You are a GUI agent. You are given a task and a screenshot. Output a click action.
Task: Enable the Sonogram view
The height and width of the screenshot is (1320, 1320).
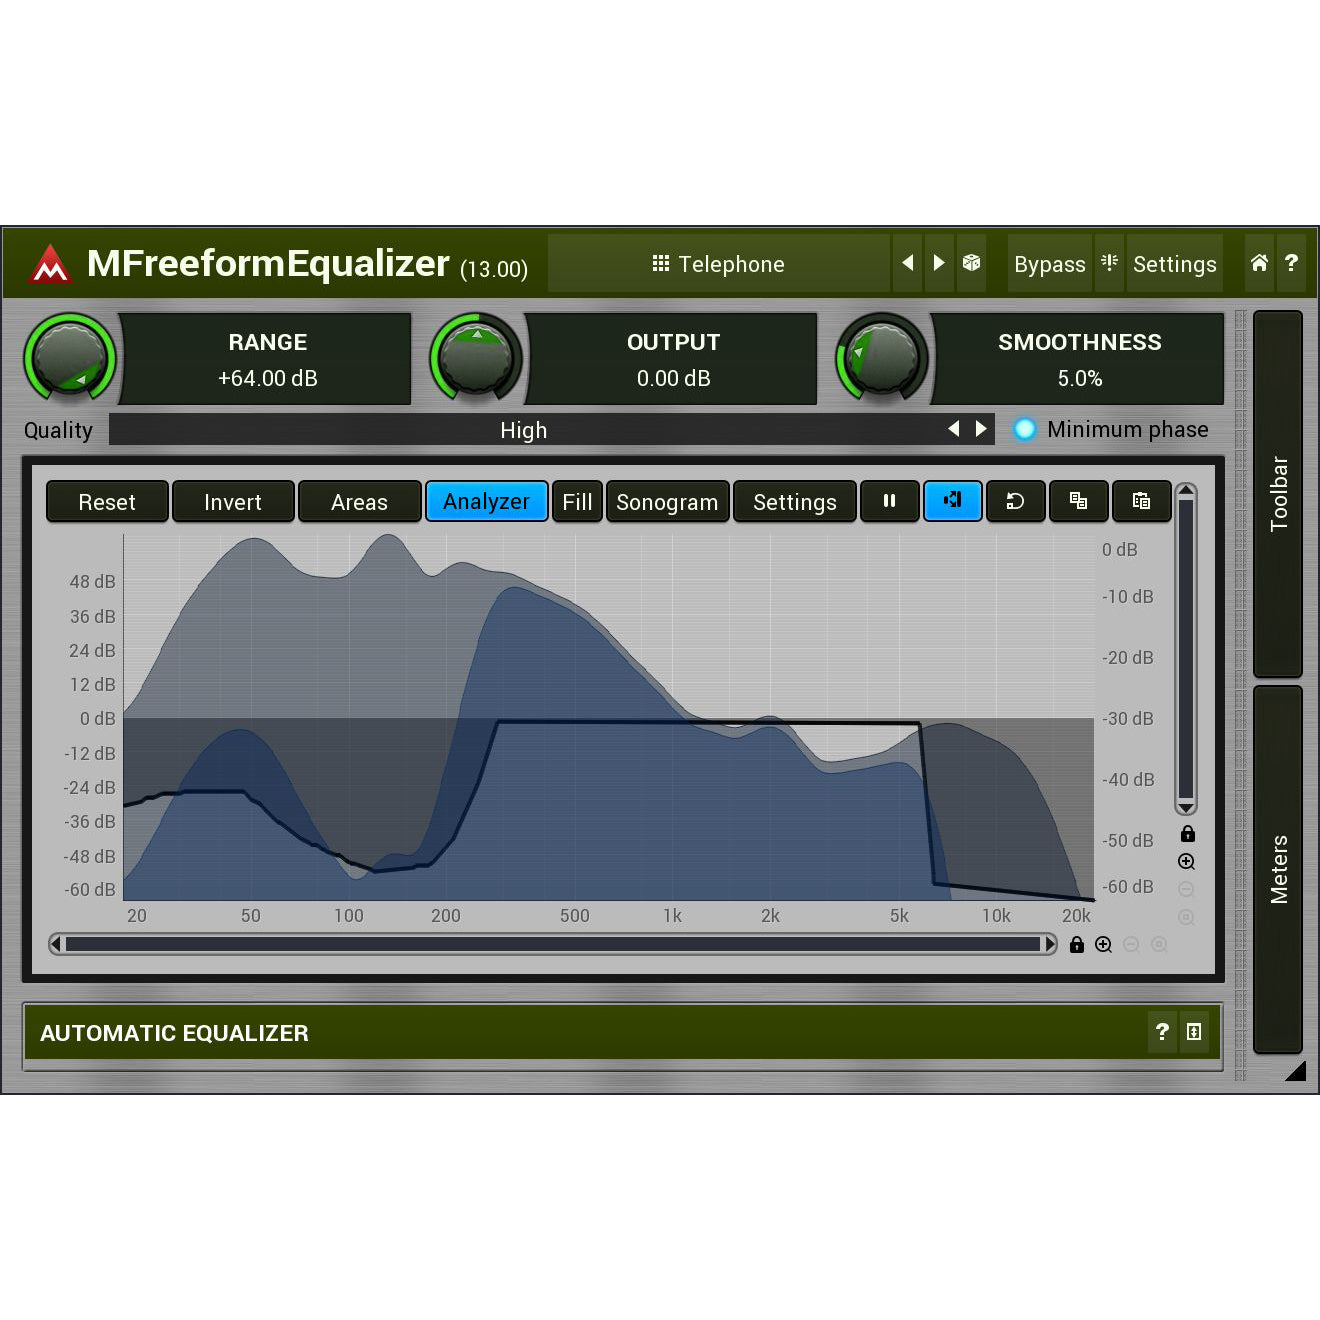[667, 502]
